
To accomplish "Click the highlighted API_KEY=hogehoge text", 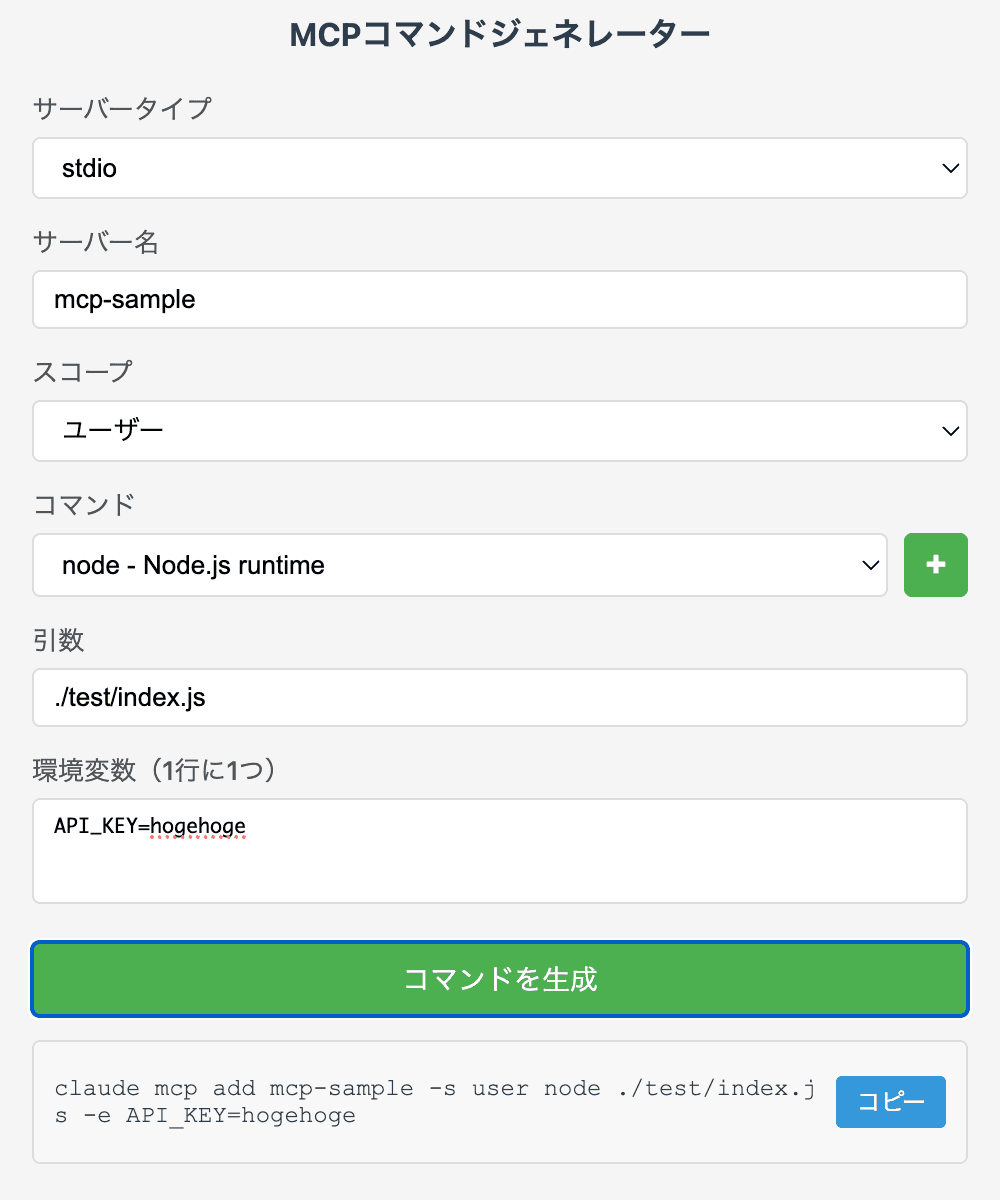I will 148,826.
